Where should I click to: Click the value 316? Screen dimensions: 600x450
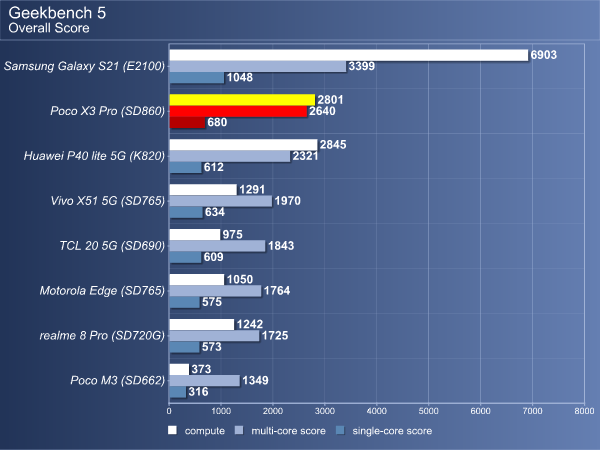pyautogui.click(x=198, y=392)
